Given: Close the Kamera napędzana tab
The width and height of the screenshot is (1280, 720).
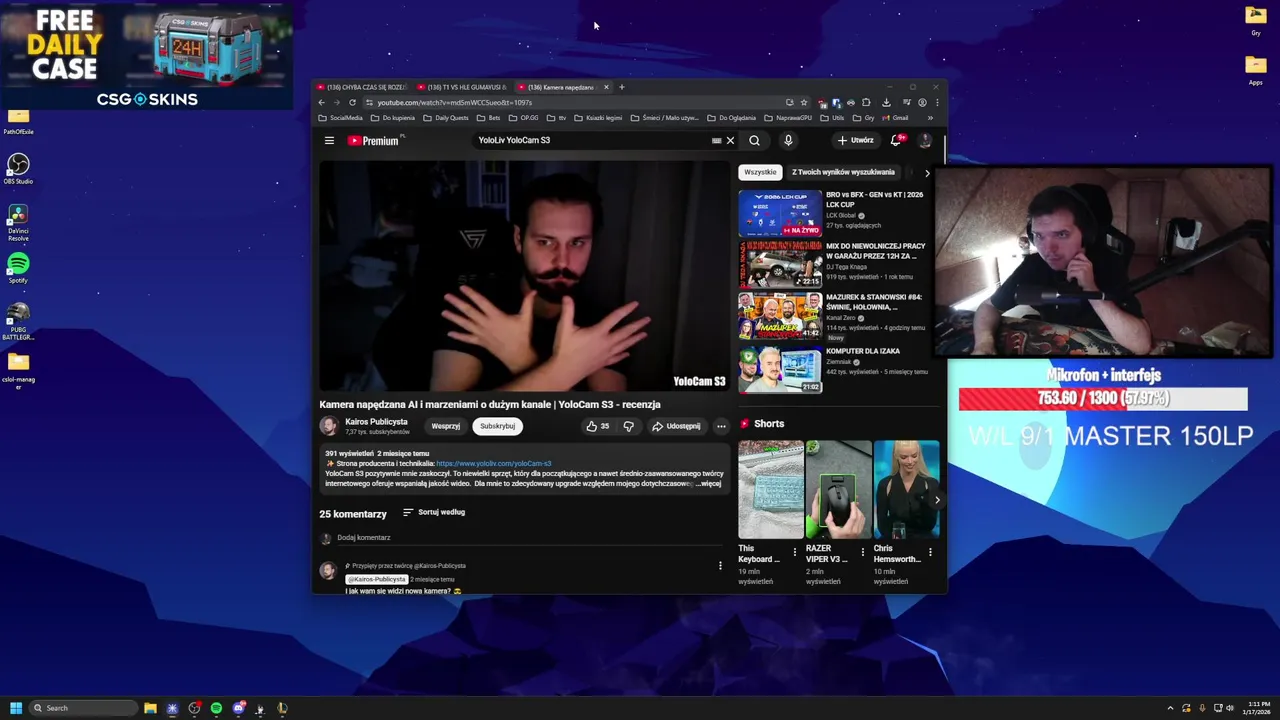Looking at the screenshot, I should coord(605,87).
